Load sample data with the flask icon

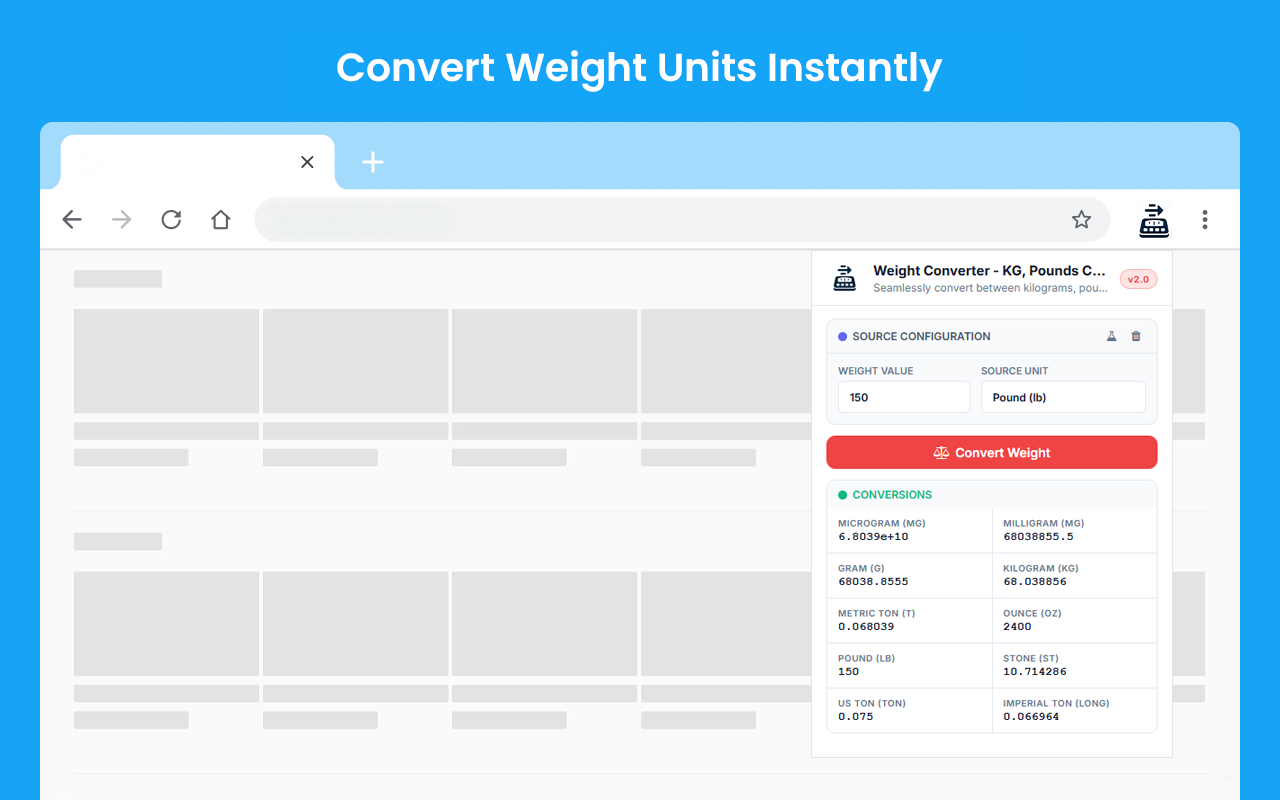point(1111,337)
